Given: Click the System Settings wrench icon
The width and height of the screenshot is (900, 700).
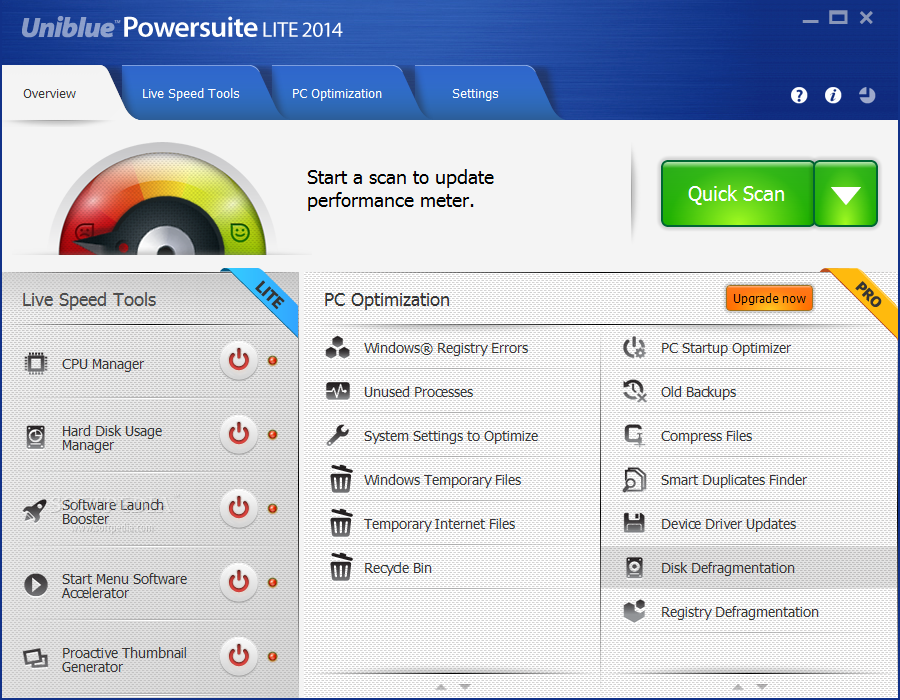Looking at the screenshot, I should point(338,435).
